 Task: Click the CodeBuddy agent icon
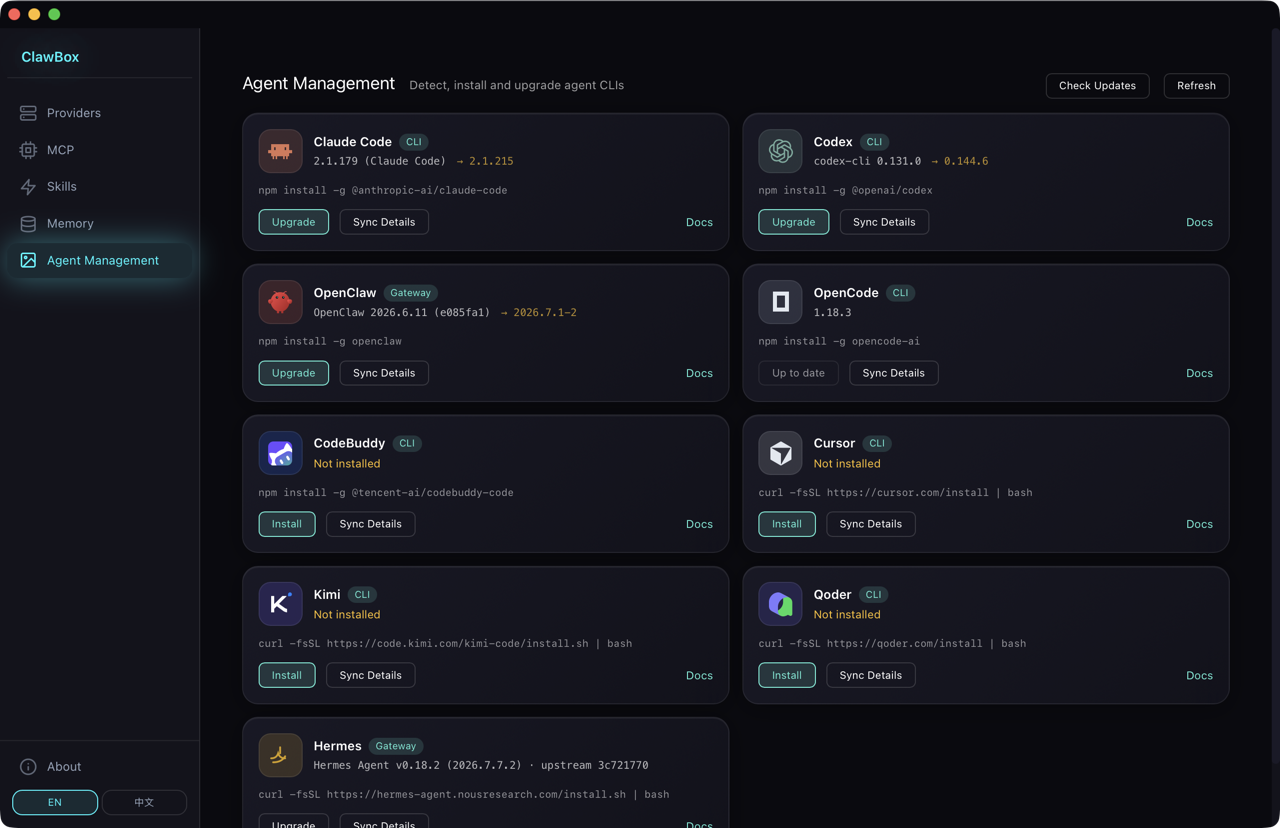point(280,453)
